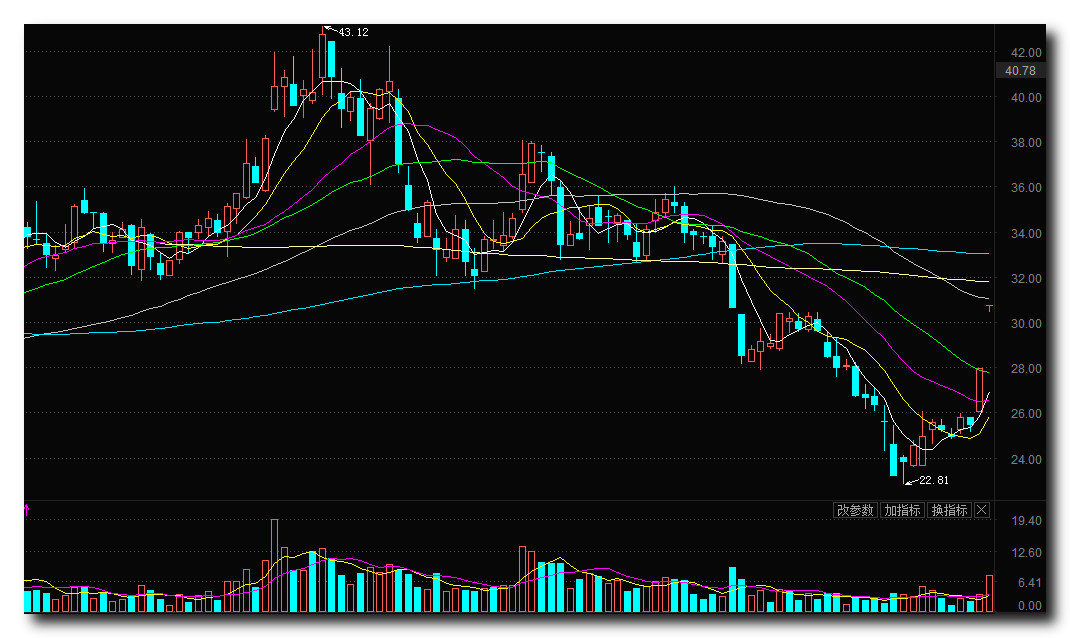The image size is (1070, 638).
Task: Click the 26.00 price axis label
Action: pyautogui.click(x=1026, y=414)
